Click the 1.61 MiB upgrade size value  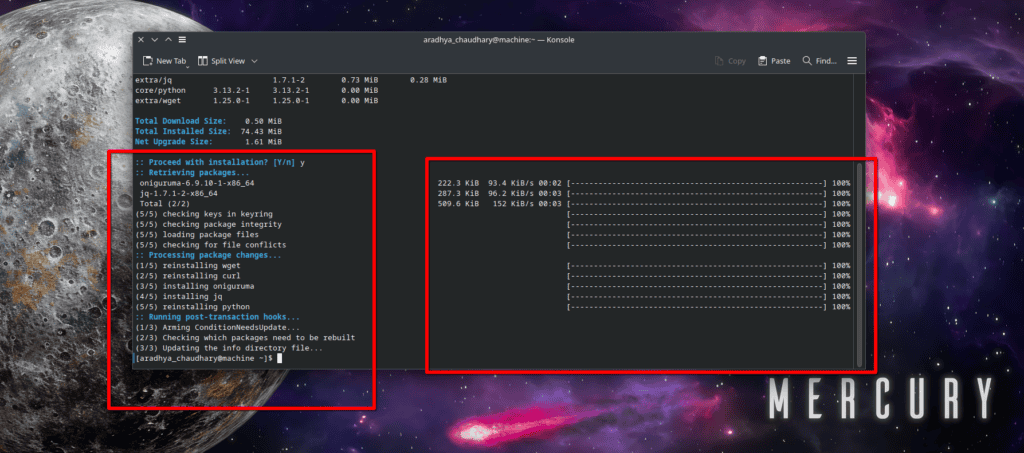point(263,142)
